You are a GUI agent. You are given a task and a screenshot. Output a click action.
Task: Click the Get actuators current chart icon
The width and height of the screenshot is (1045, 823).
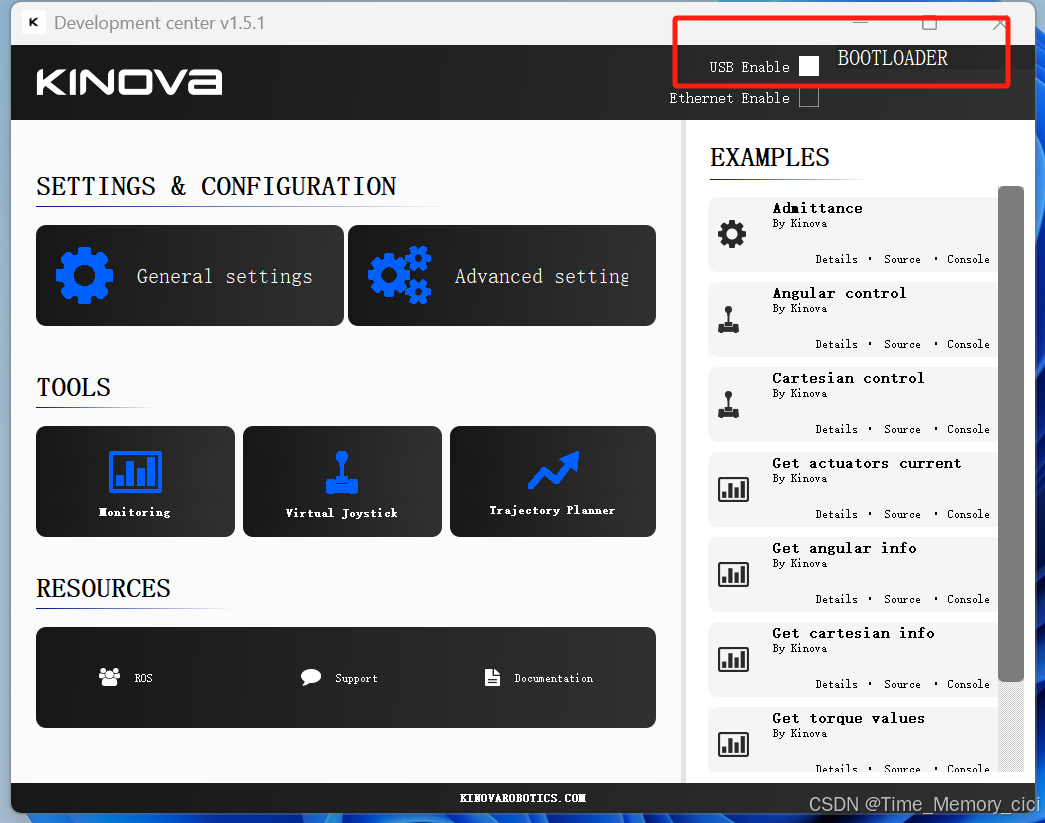pyautogui.click(x=733, y=489)
